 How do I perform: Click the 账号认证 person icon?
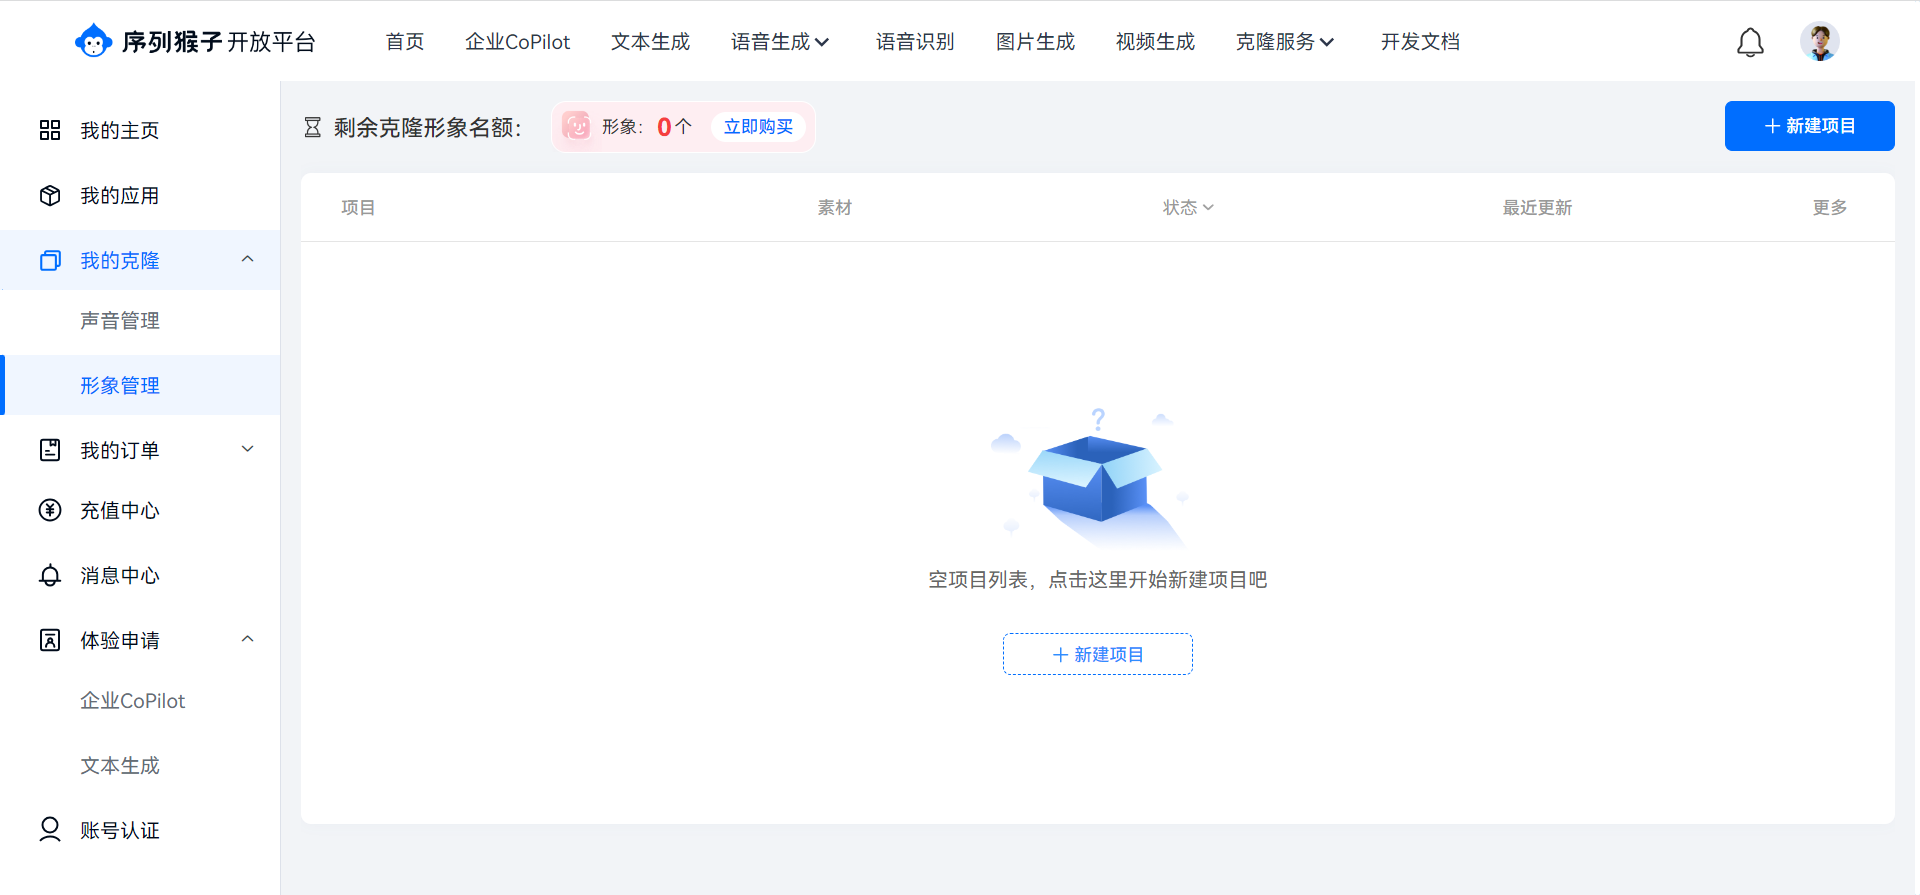(50, 829)
